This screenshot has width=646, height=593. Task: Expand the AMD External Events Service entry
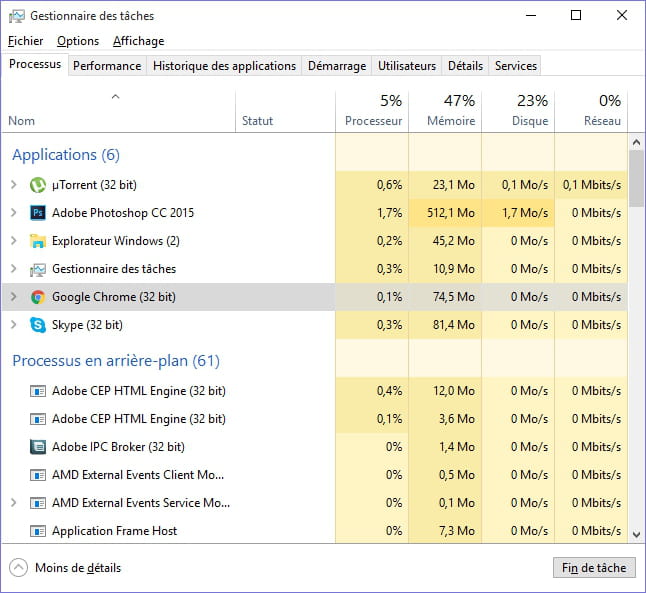pyautogui.click(x=14, y=503)
